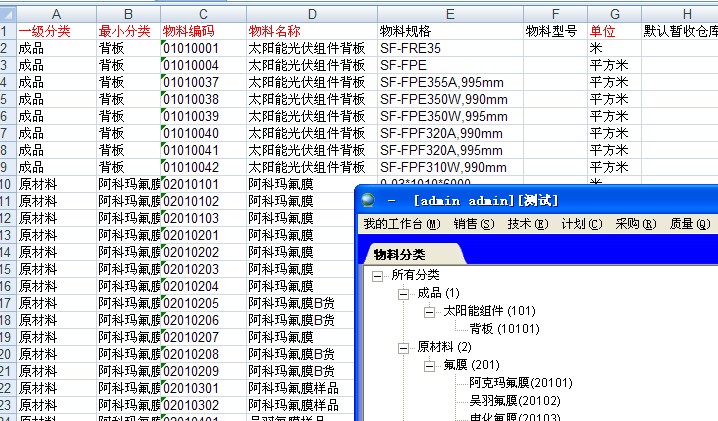Collapse the 太阳能组件 (101) branch
Screen dimensions: 718x421
pos(430,311)
